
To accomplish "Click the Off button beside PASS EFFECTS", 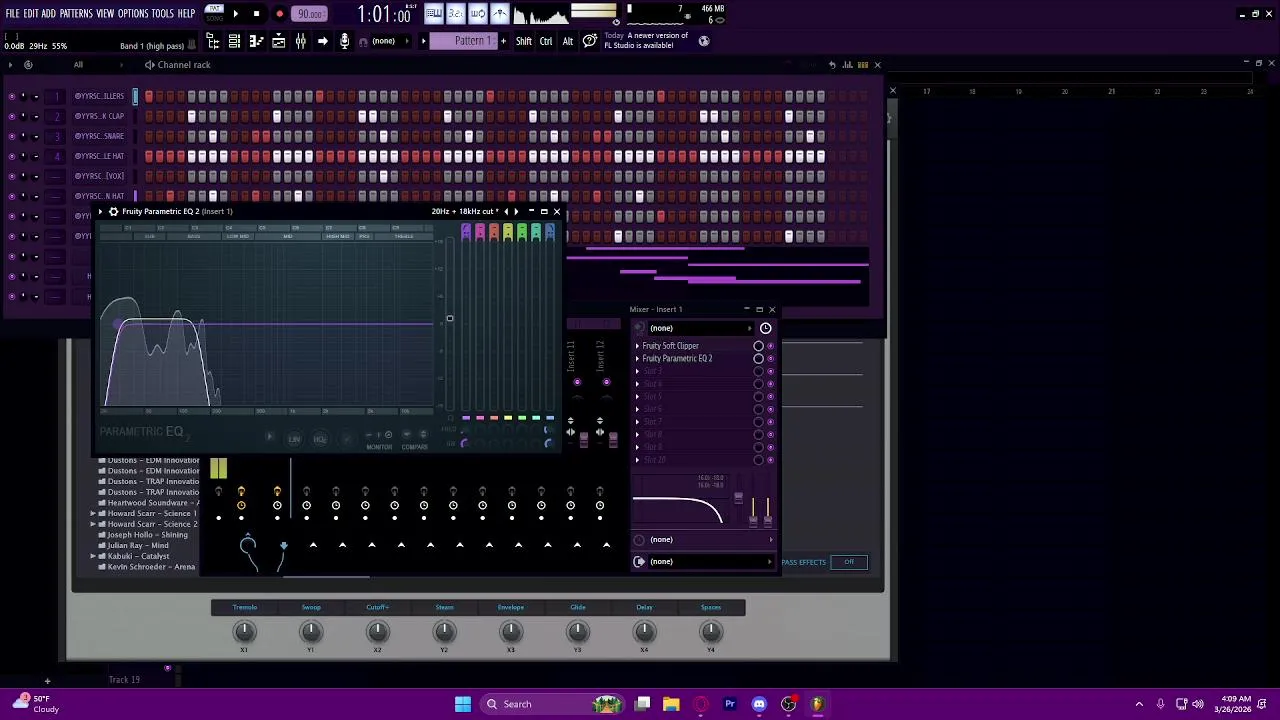I will click(x=849, y=562).
